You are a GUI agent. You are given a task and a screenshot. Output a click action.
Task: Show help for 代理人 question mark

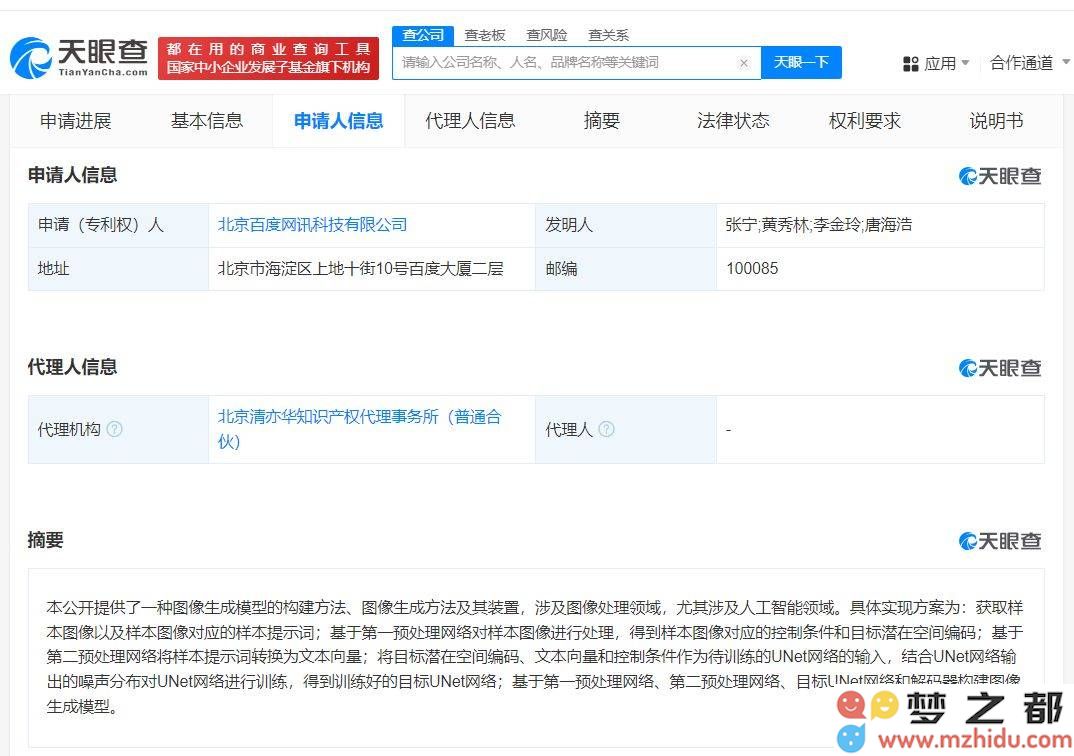(606, 429)
